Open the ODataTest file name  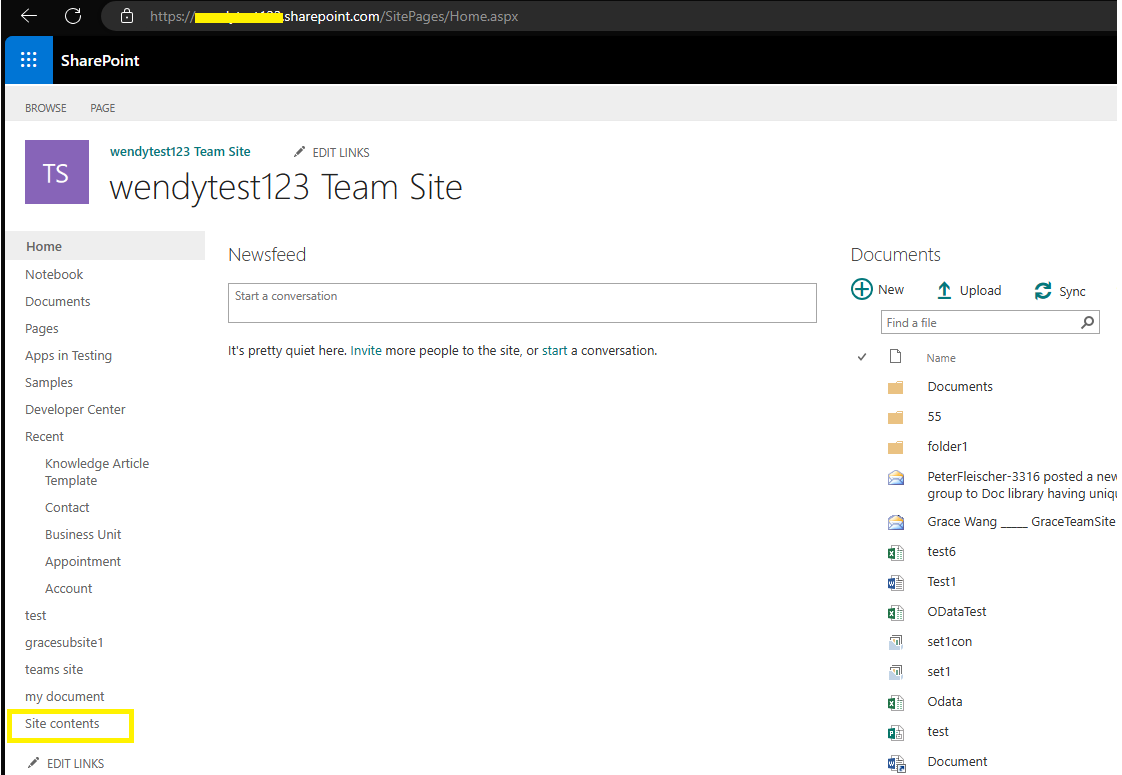[x=957, y=612]
